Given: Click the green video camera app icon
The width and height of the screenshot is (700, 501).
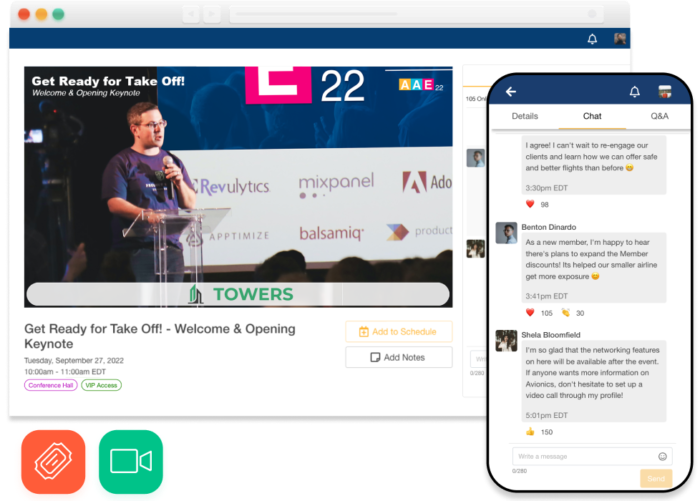Looking at the screenshot, I should (130, 461).
